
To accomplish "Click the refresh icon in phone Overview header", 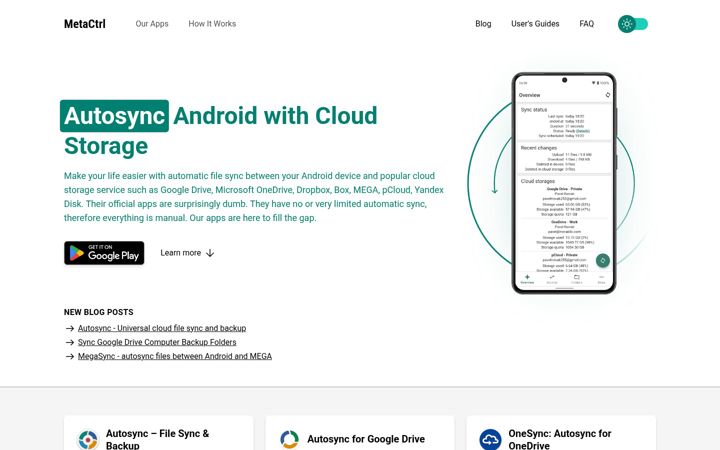I will pyautogui.click(x=608, y=95).
